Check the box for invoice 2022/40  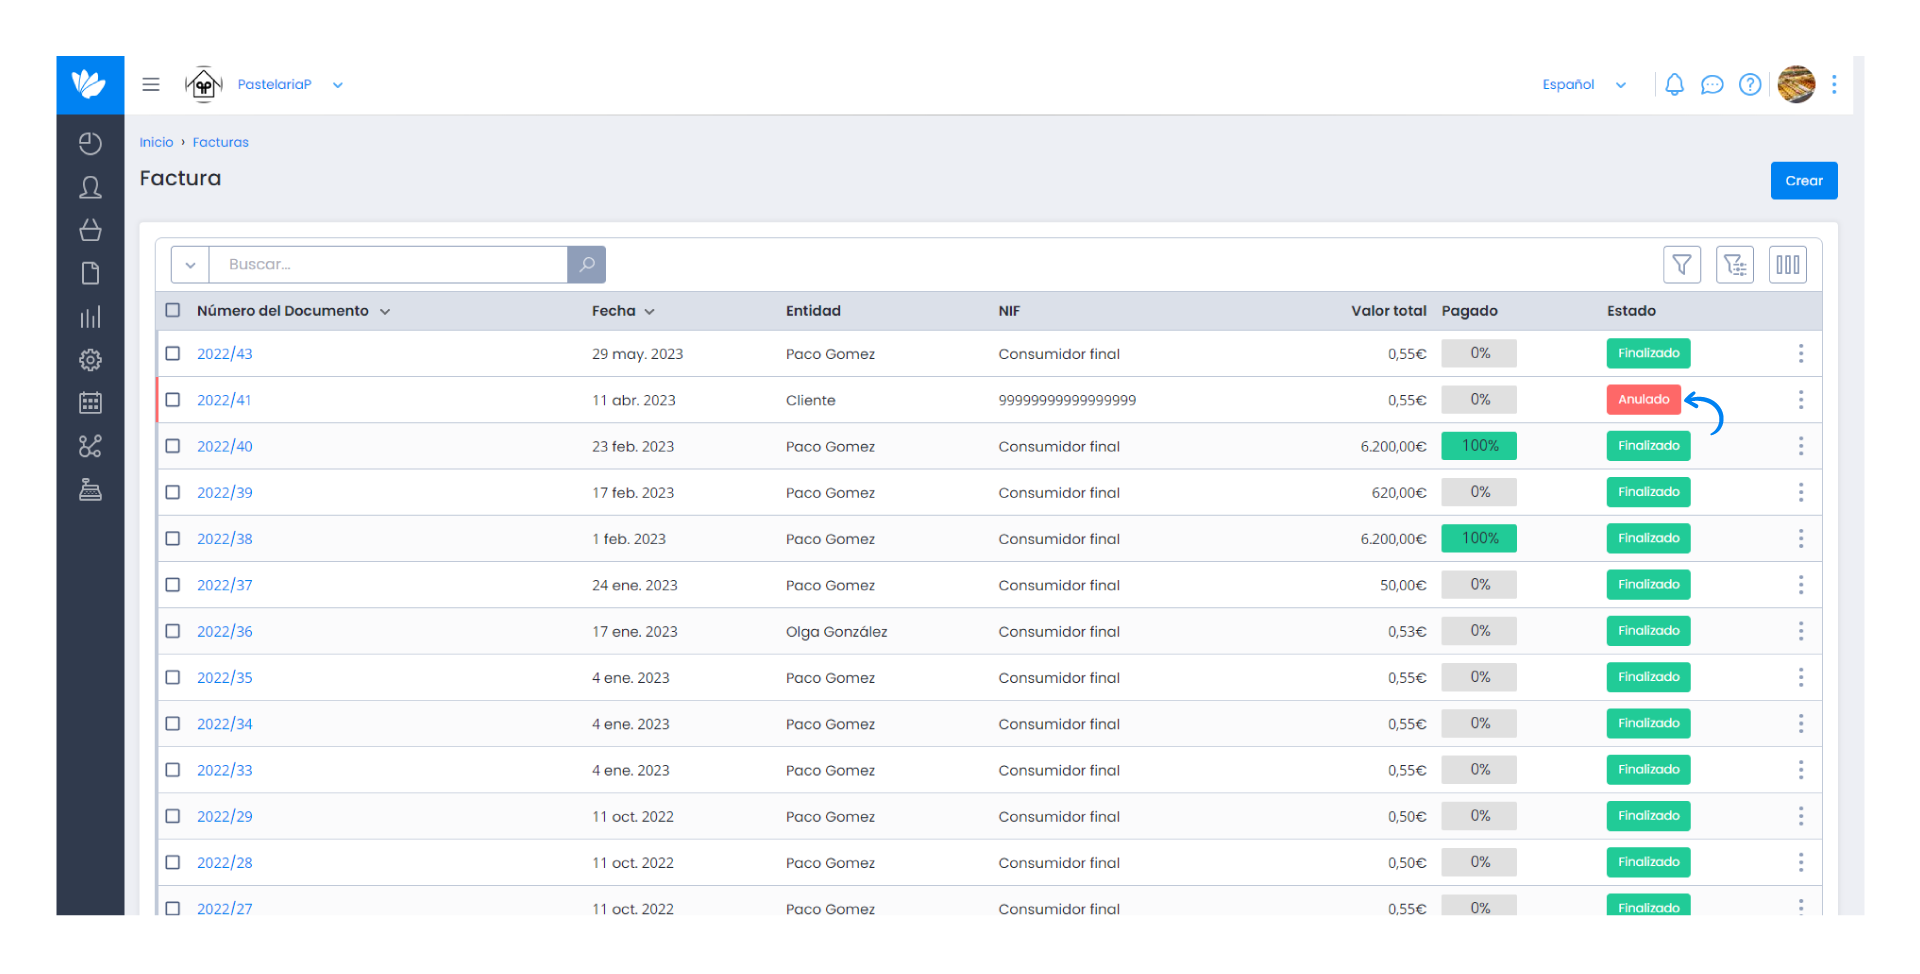tap(173, 446)
